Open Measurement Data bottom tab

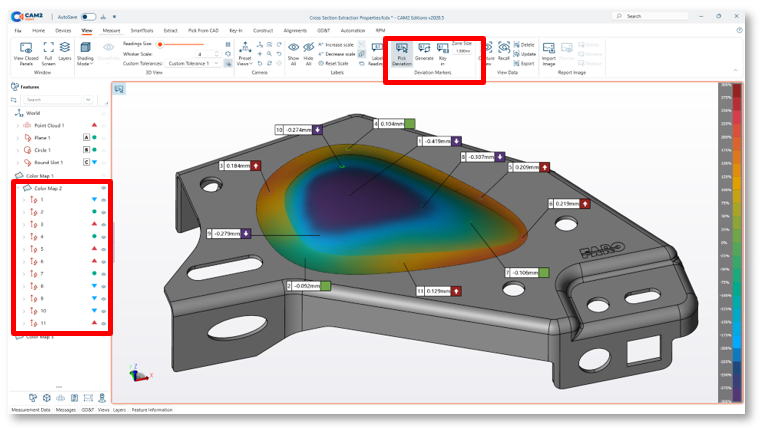pos(31,410)
